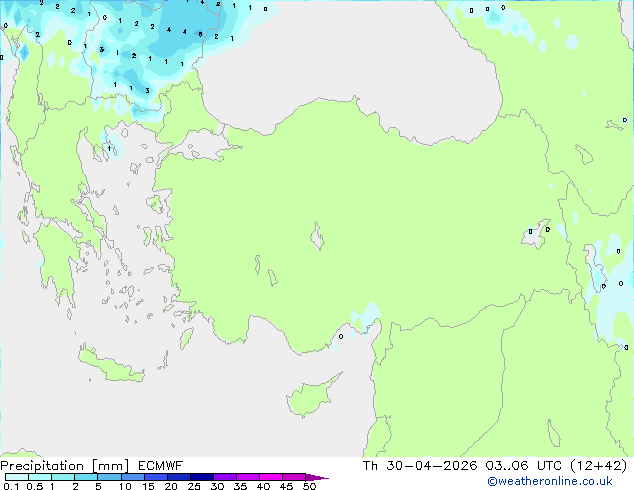Viewport: 634px width, 490px height.
Task: Select the 2–5 mm legend color swatch
Action: coord(86,477)
